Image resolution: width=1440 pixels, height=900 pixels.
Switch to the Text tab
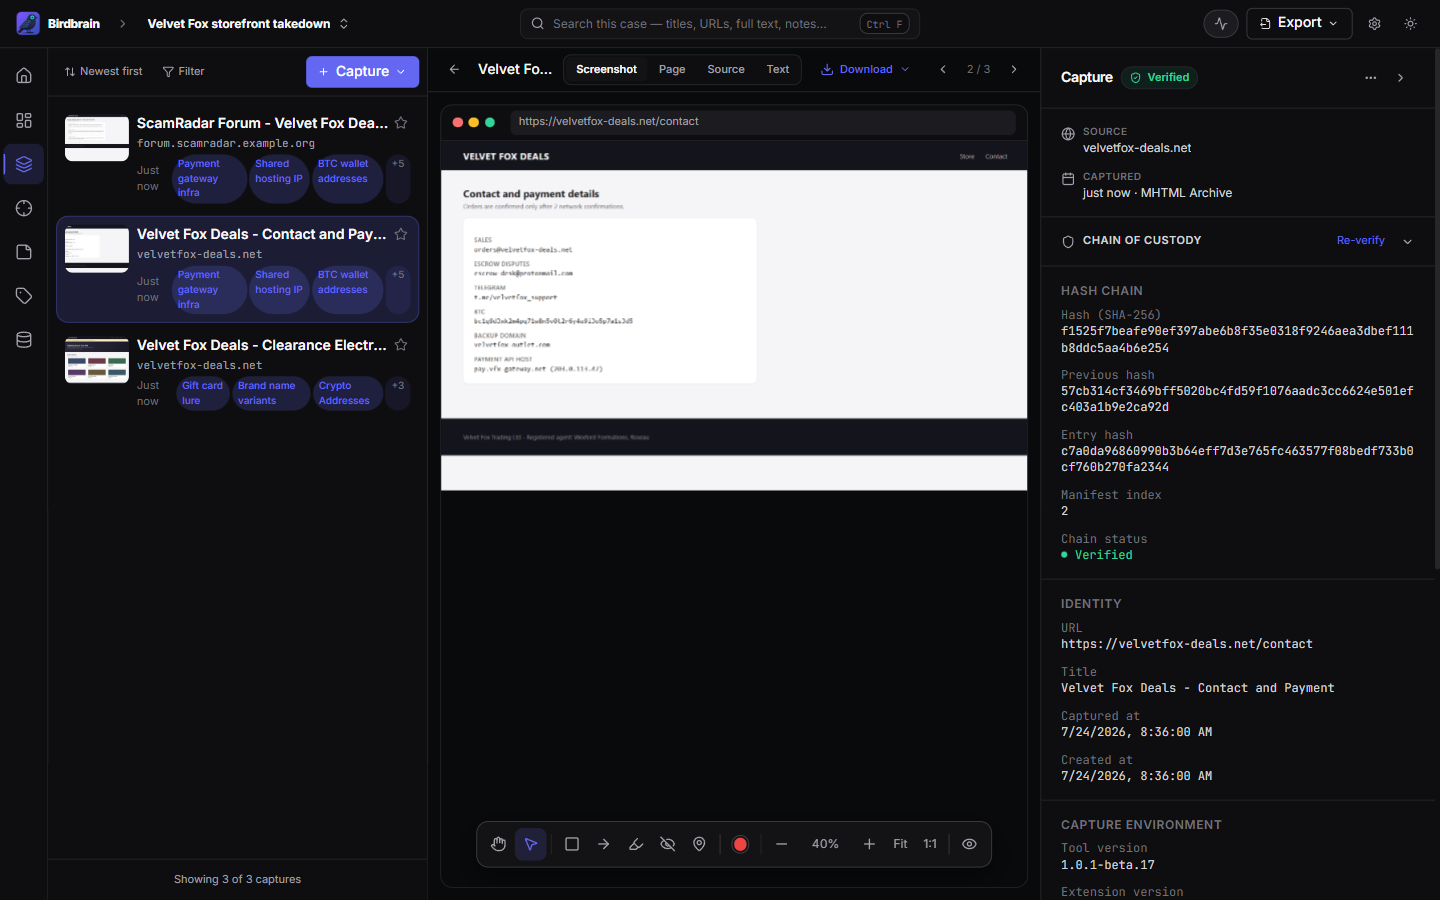point(778,69)
